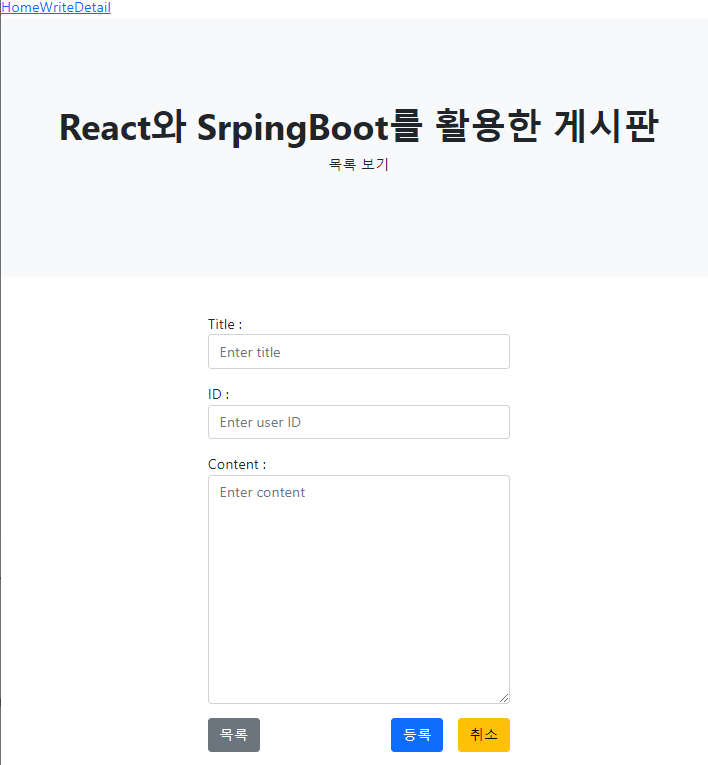This screenshot has width=708, height=765.
Task: Go to the Write link
Action: pyautogui.click(x=57, y=7)
